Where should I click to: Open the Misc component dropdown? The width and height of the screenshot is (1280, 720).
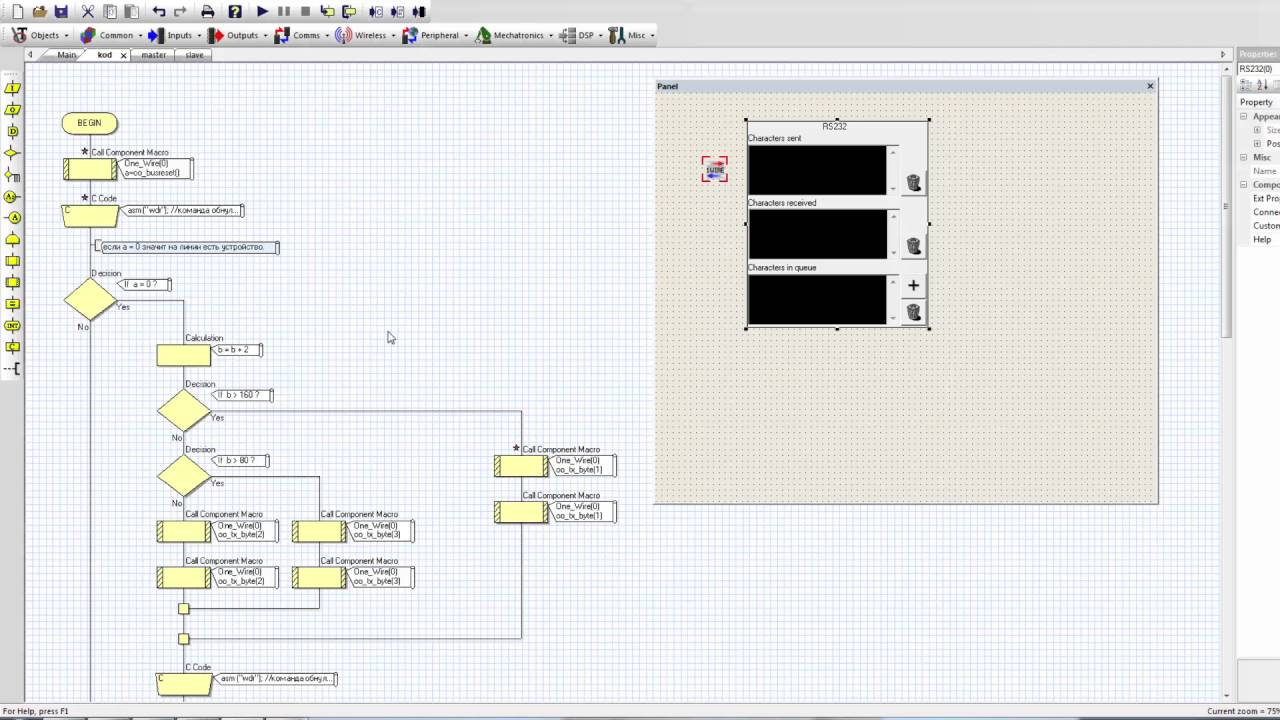[x=632, y=35]
